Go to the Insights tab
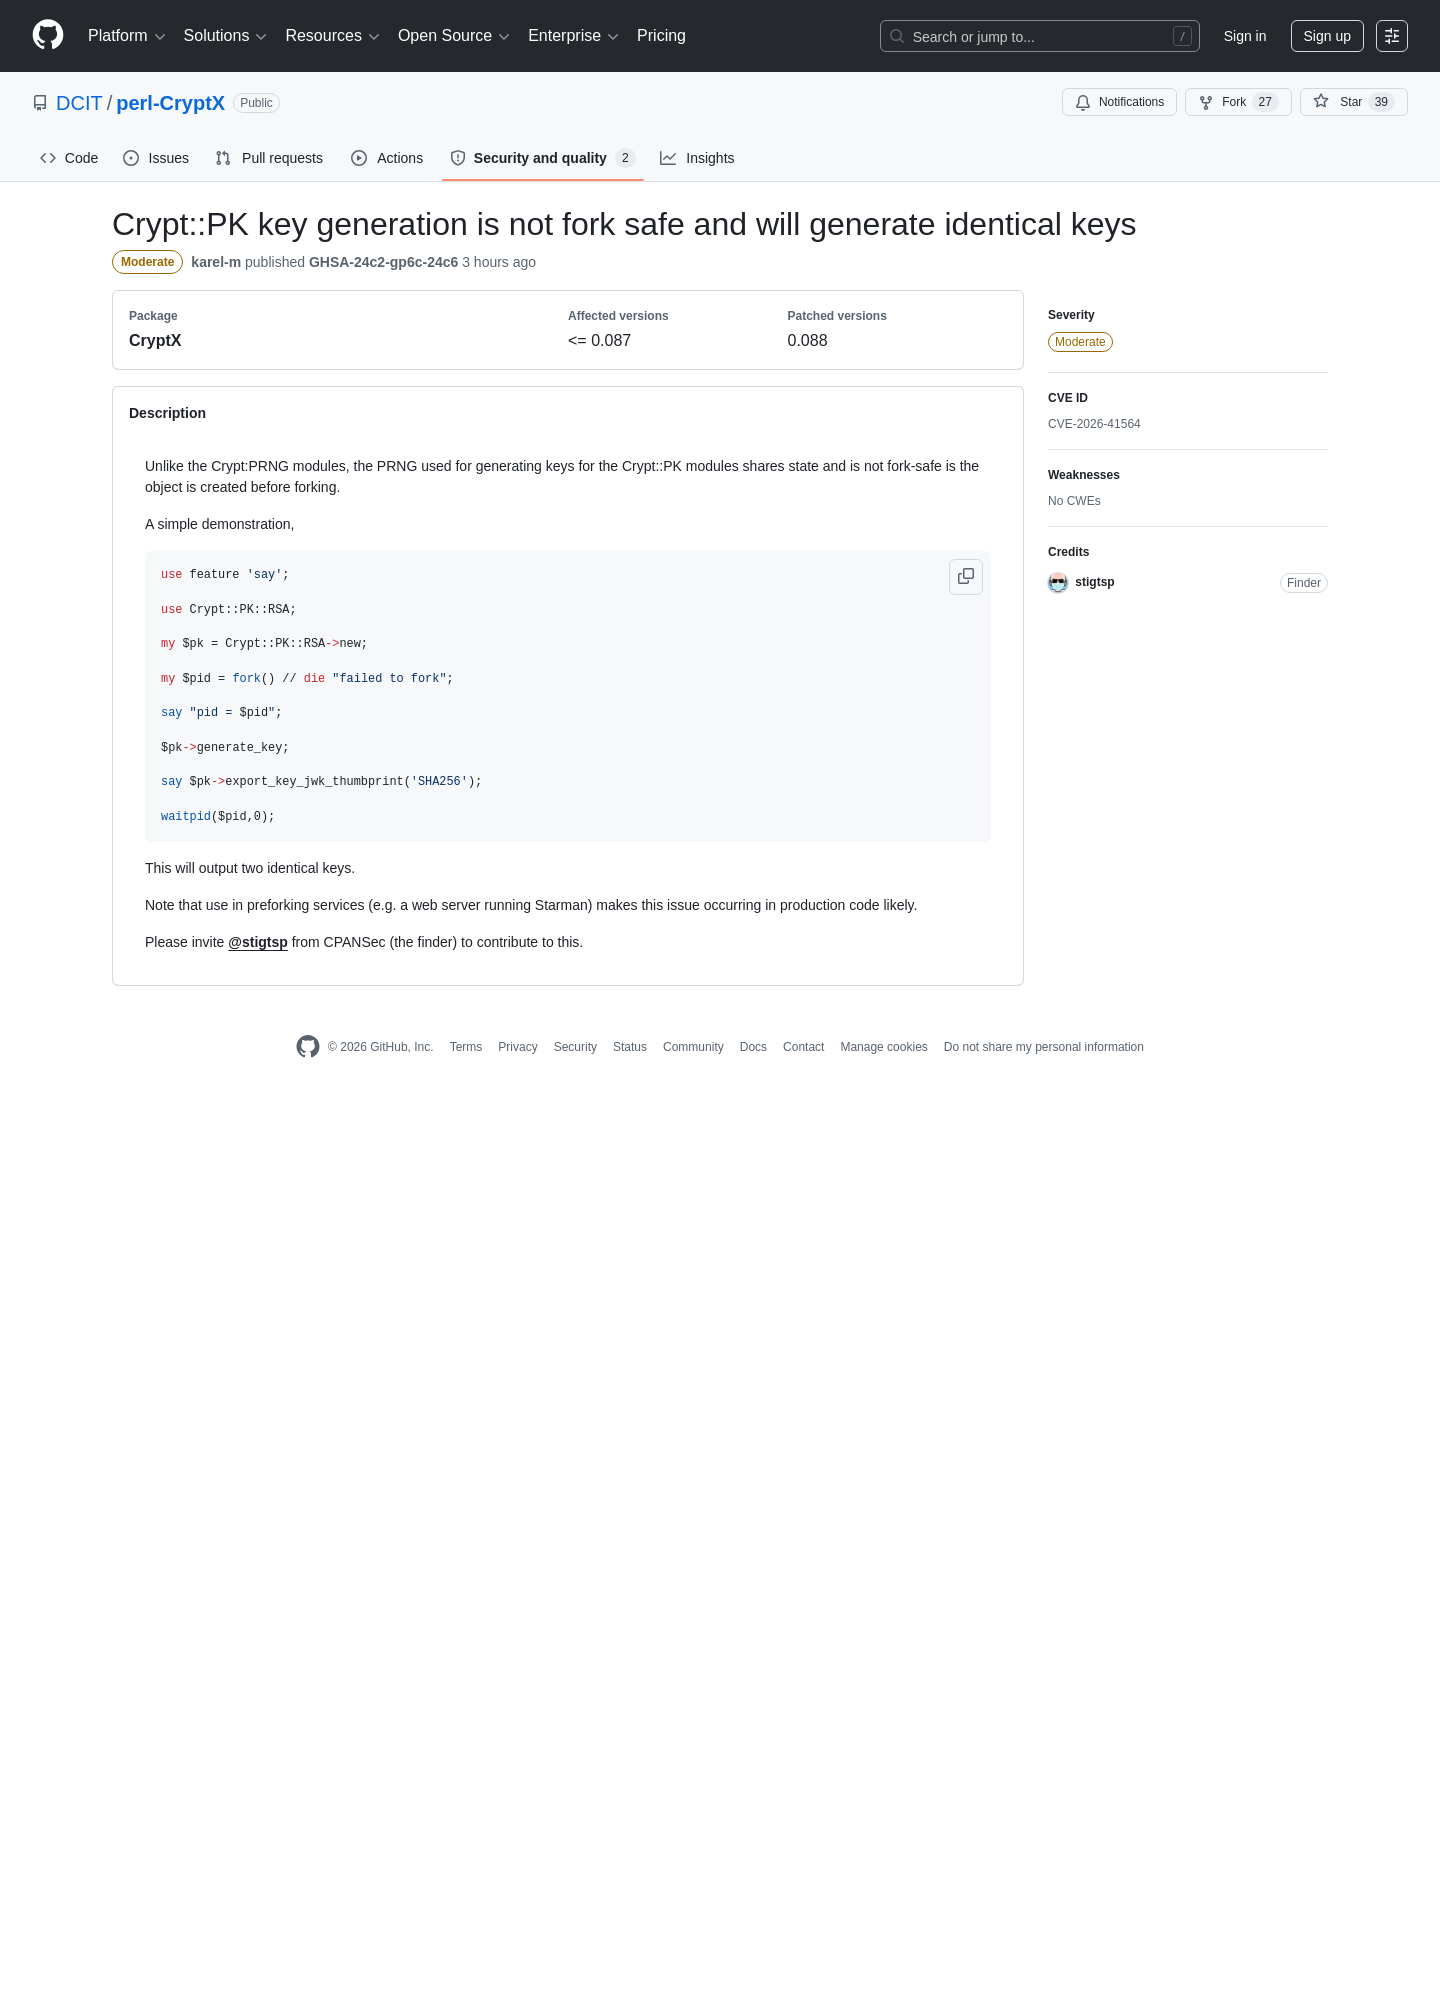The height and width of the screenshot is (2000, 1440). click(697, 158)
